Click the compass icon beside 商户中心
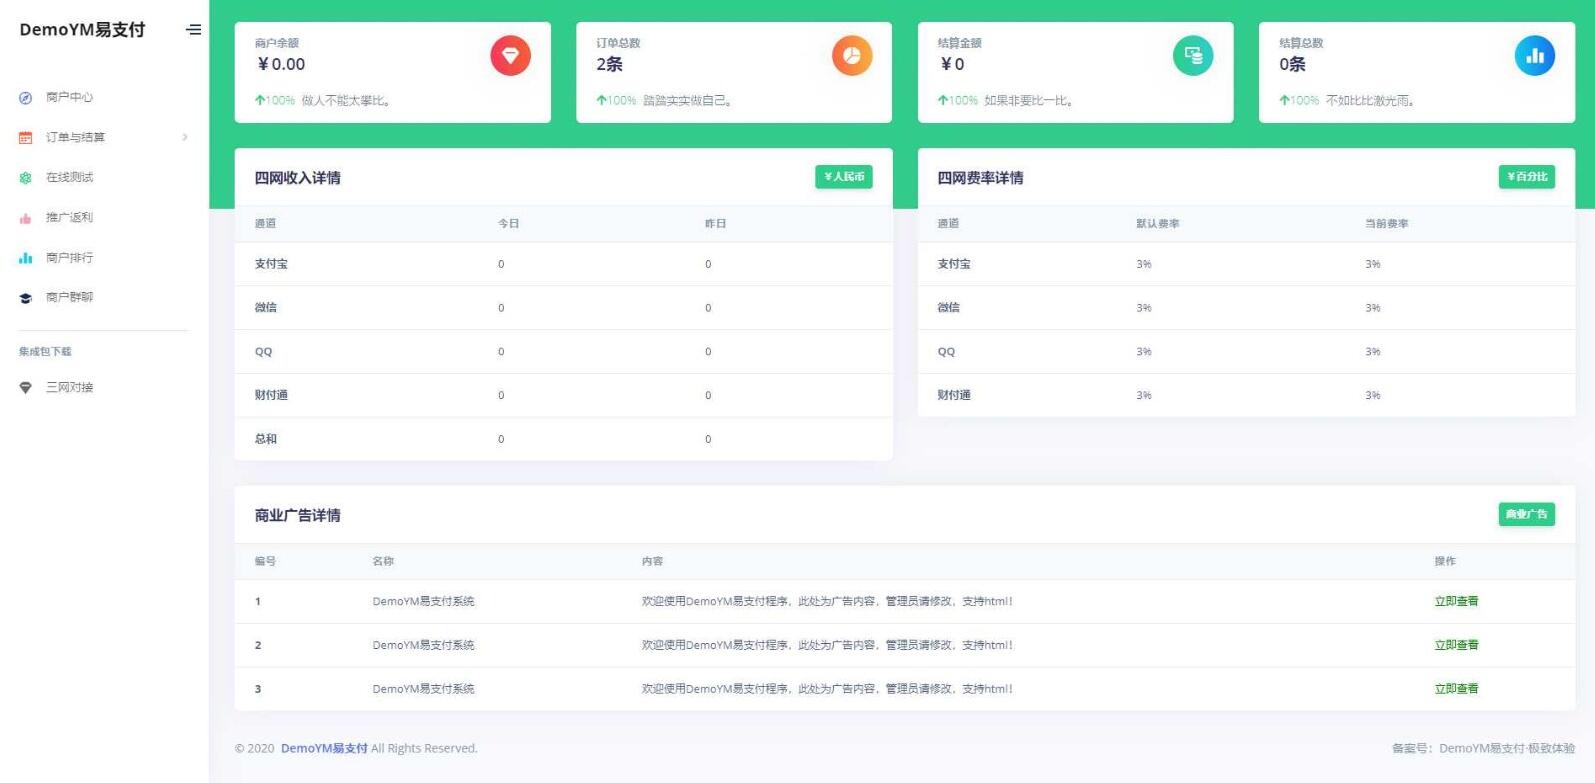 click(26, 98)
